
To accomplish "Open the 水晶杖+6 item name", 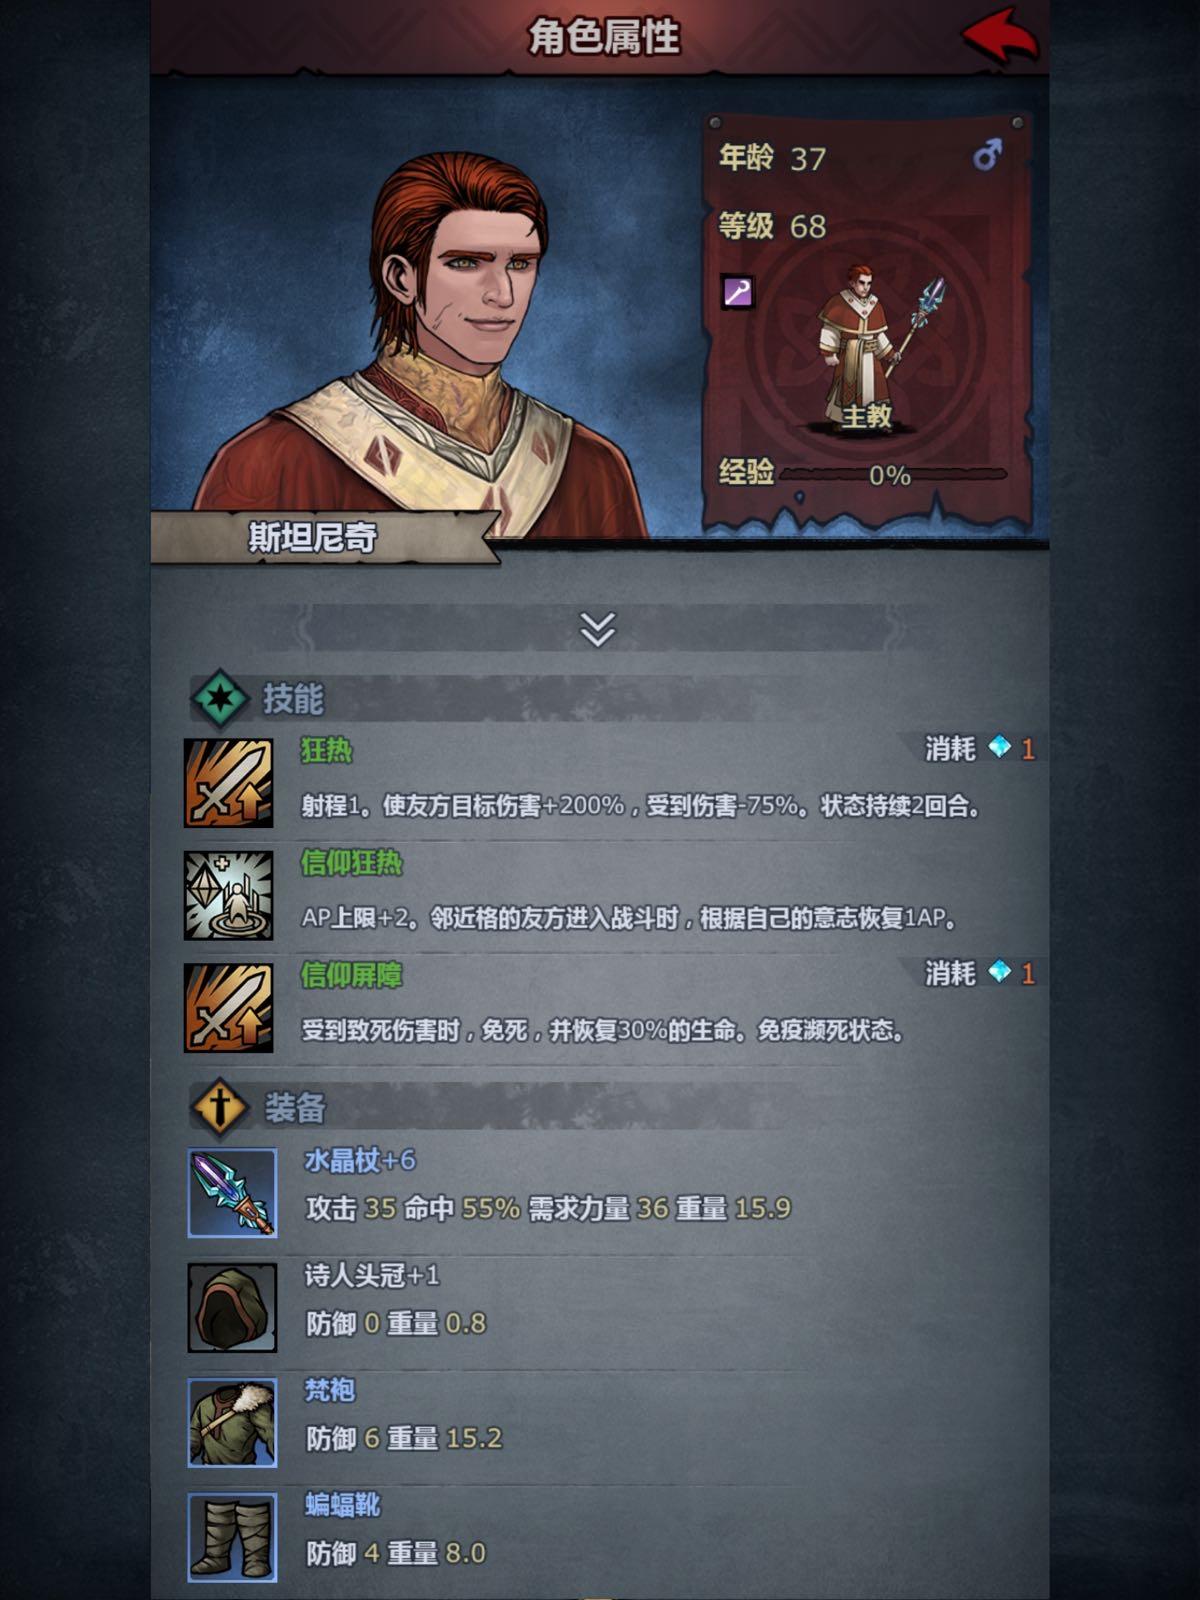I will 360,1160.
